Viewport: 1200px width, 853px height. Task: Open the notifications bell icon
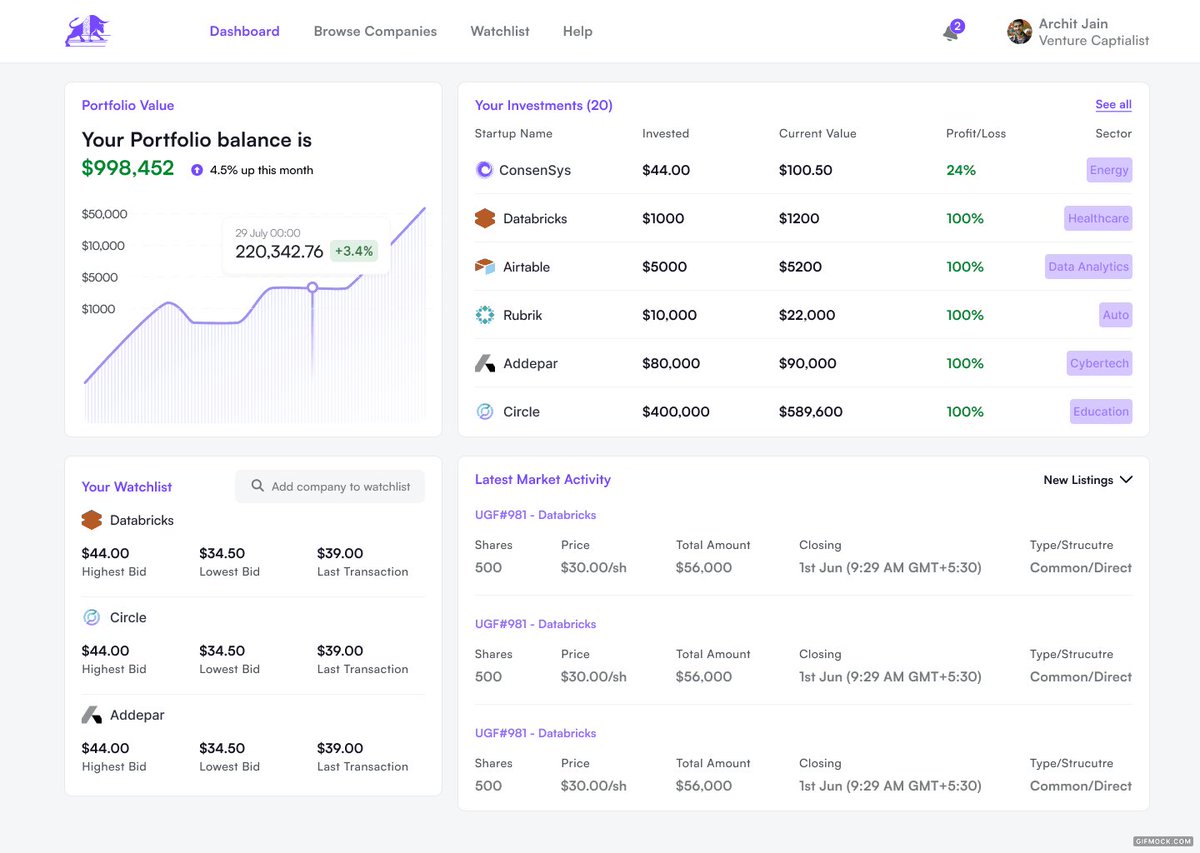tap(950, 33)
